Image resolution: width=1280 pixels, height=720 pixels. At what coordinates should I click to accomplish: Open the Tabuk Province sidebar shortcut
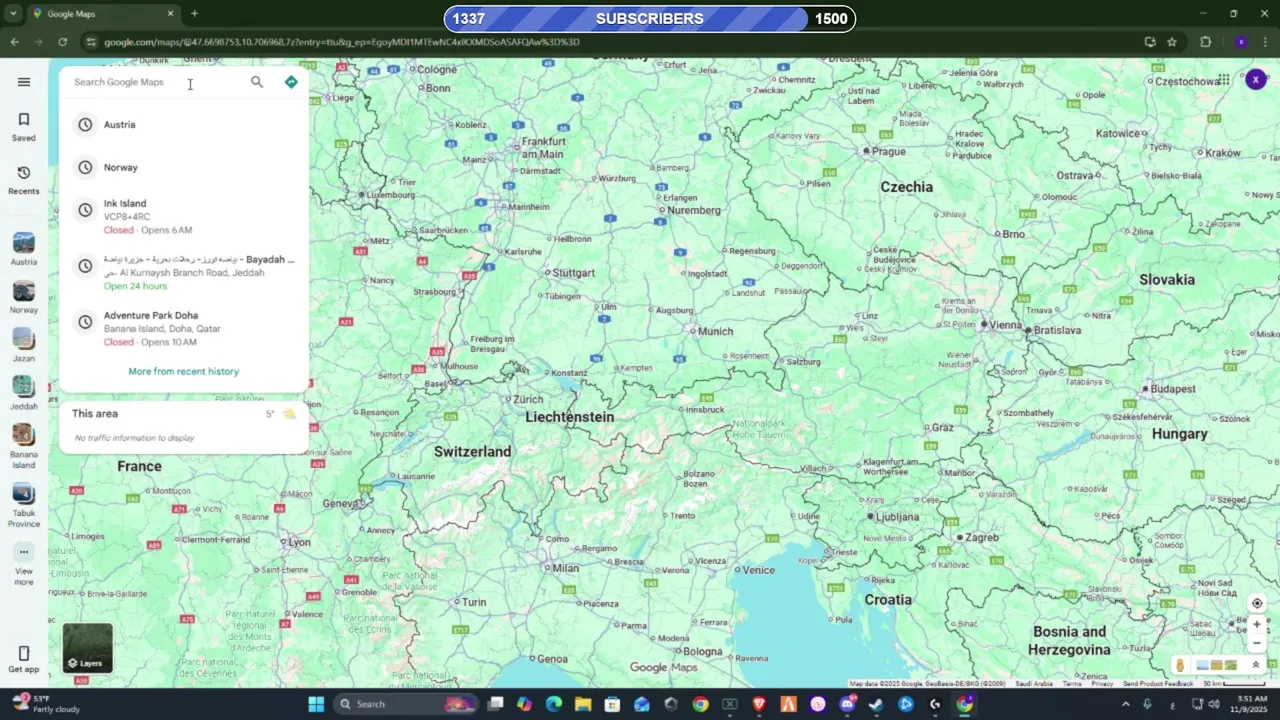24,506
